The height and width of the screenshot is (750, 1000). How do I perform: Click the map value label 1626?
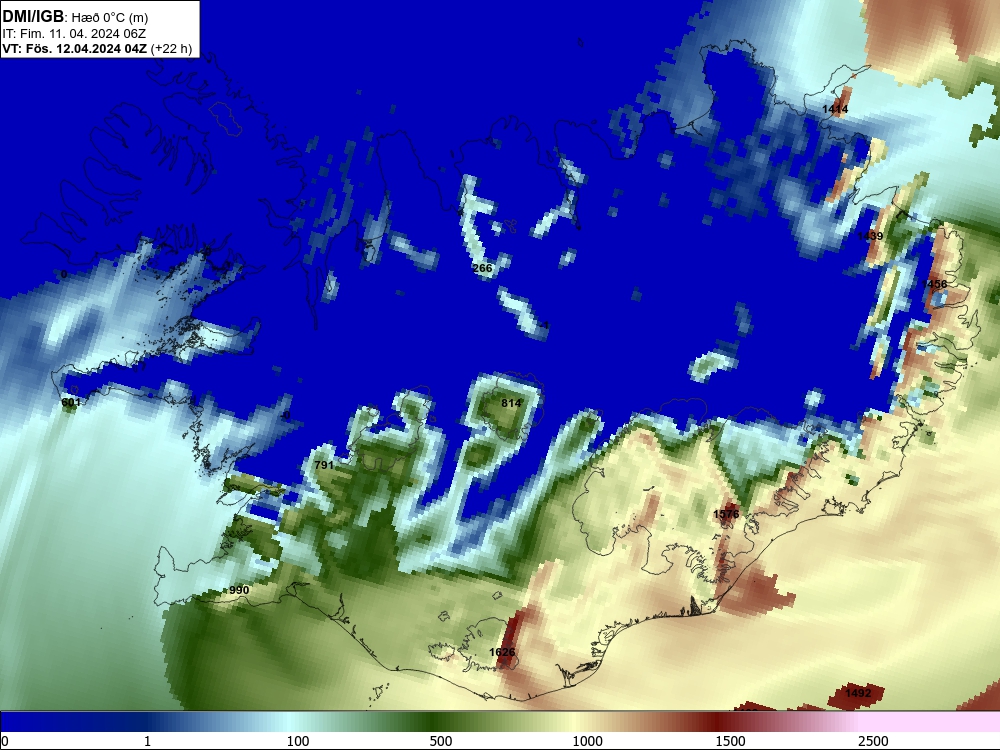click(502, 652)
